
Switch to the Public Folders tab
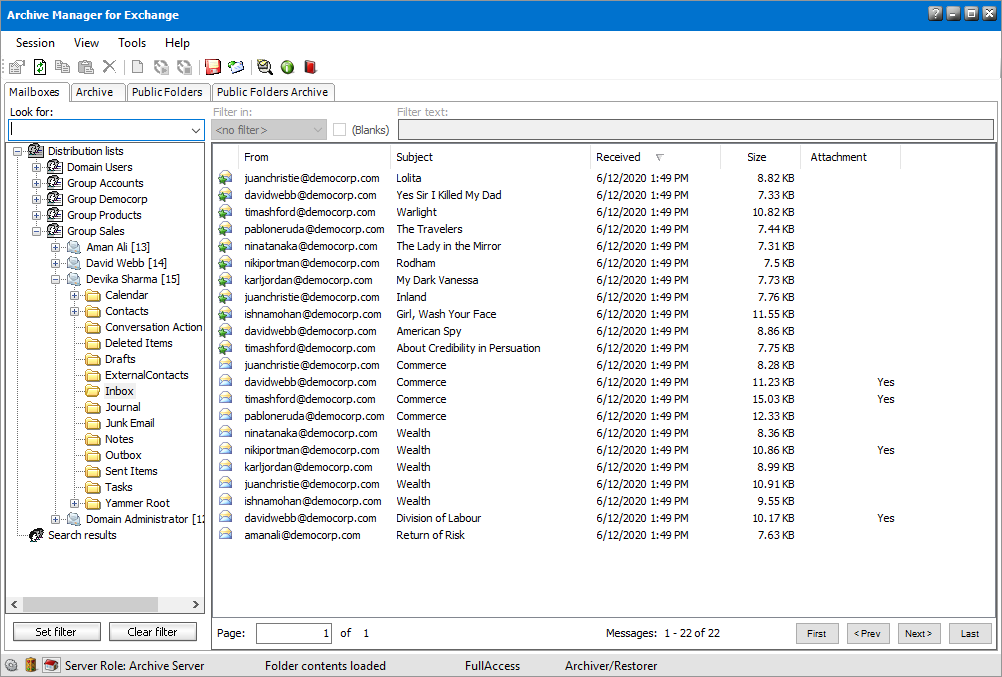point(167,92)
